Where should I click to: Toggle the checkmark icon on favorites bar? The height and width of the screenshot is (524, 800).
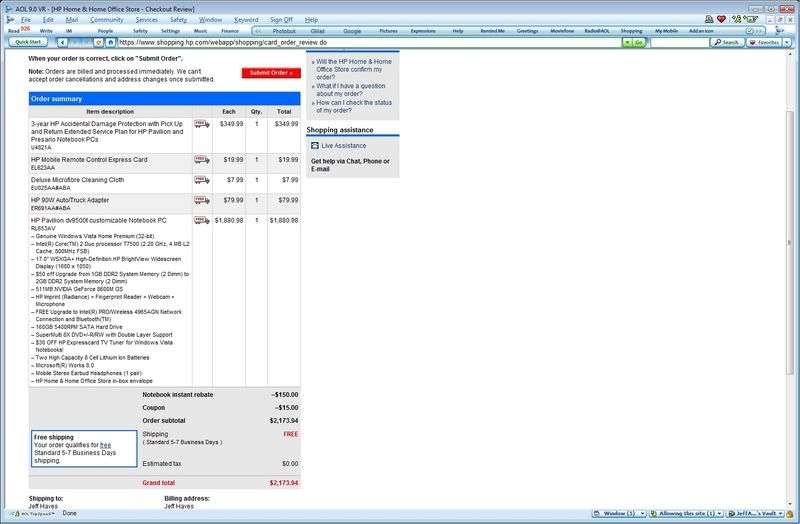(749, 31)
